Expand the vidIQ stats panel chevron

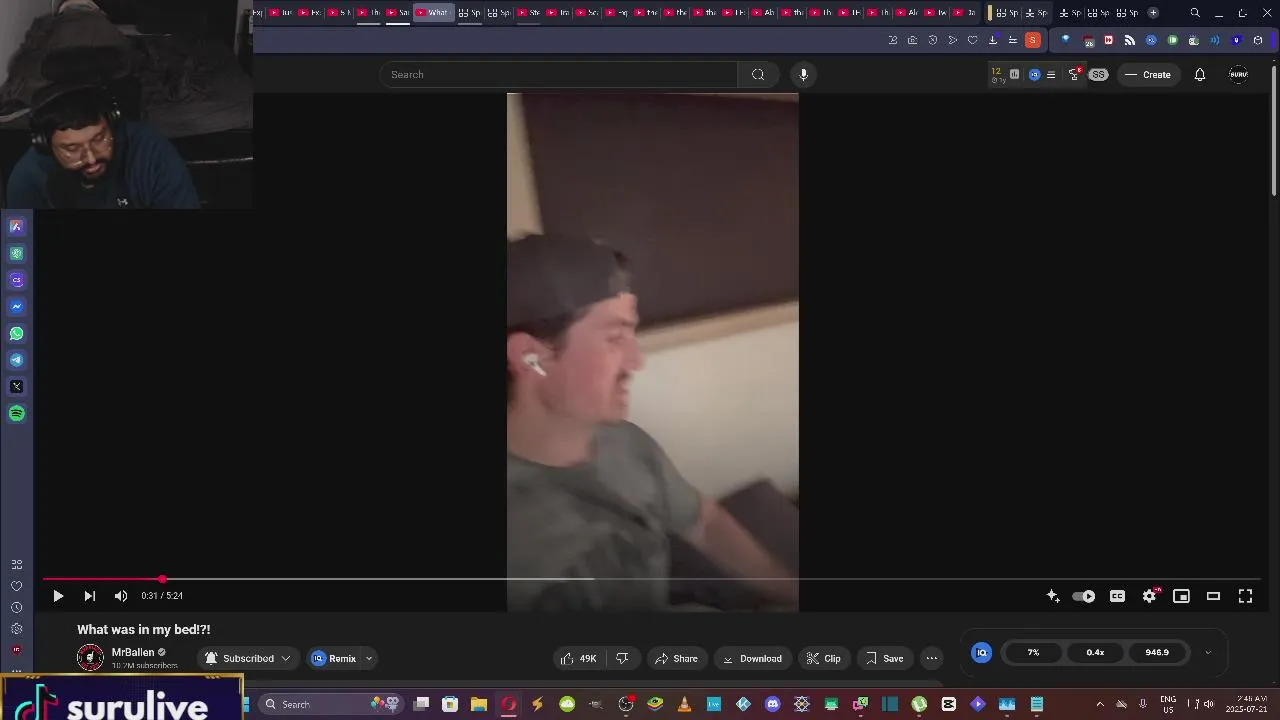[x=1207, y=653]
